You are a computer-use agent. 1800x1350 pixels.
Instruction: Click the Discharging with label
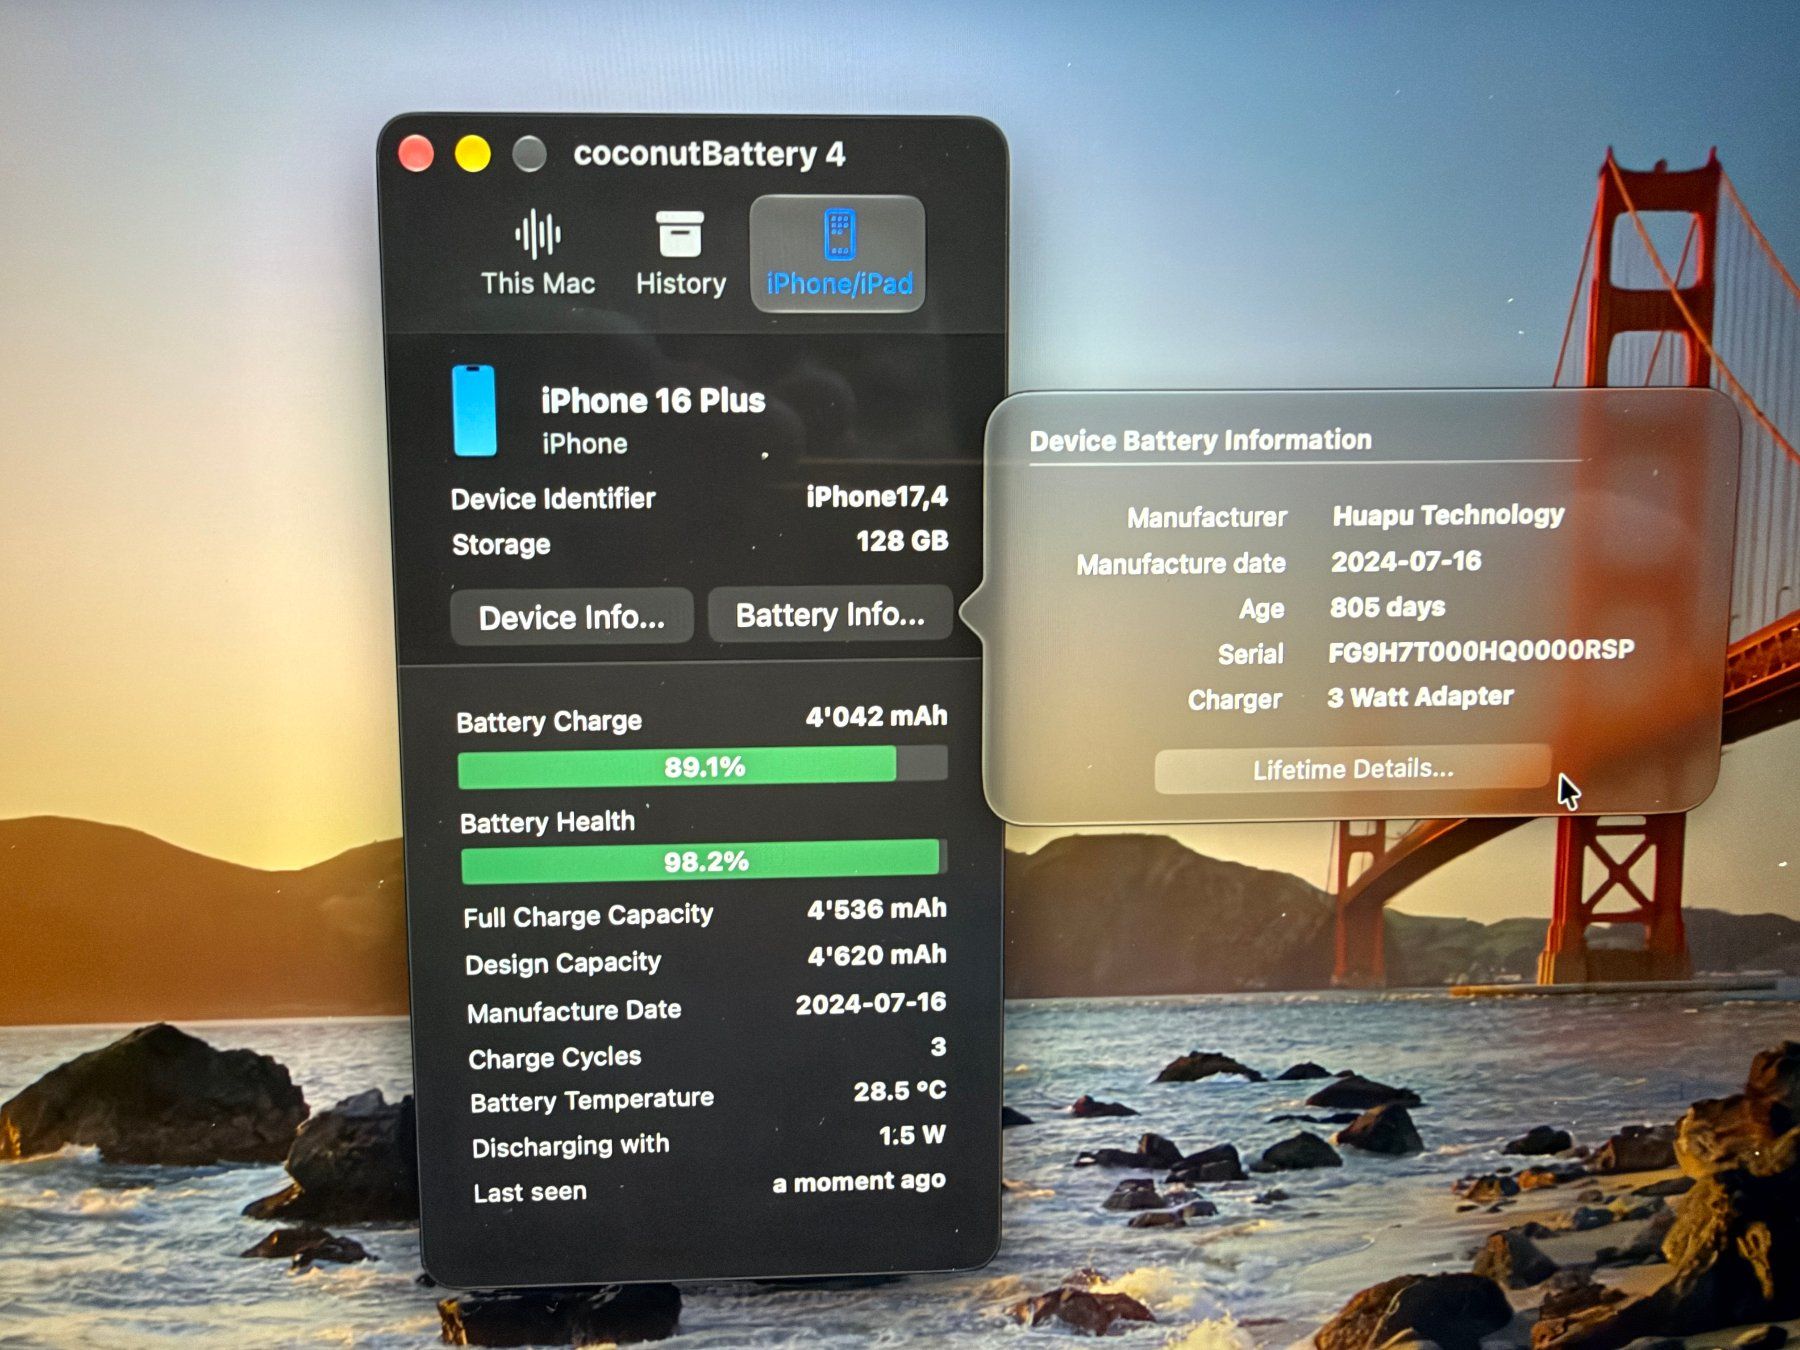(x=570, y=1145)
